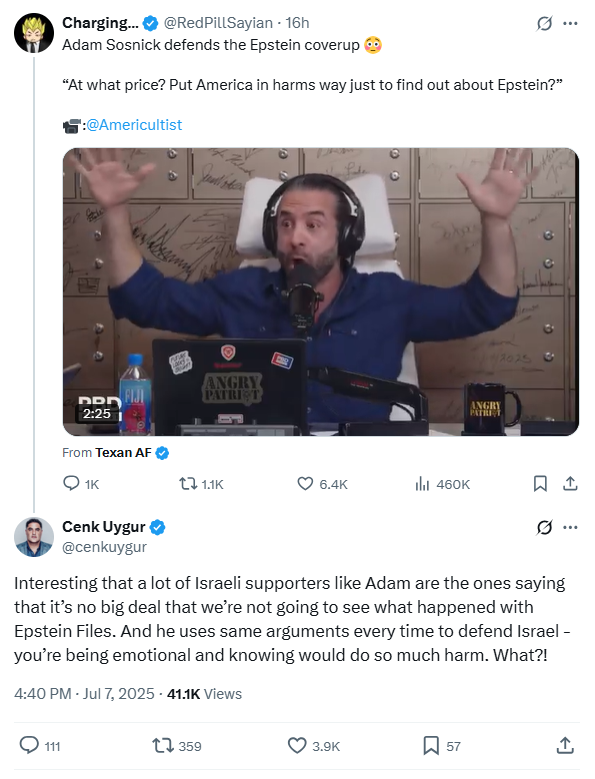Image resolution: width=595 pixels, height=779 pixels.
Task: Open Cenk Uygur's profile name
Action: click(x=104, y=527)
